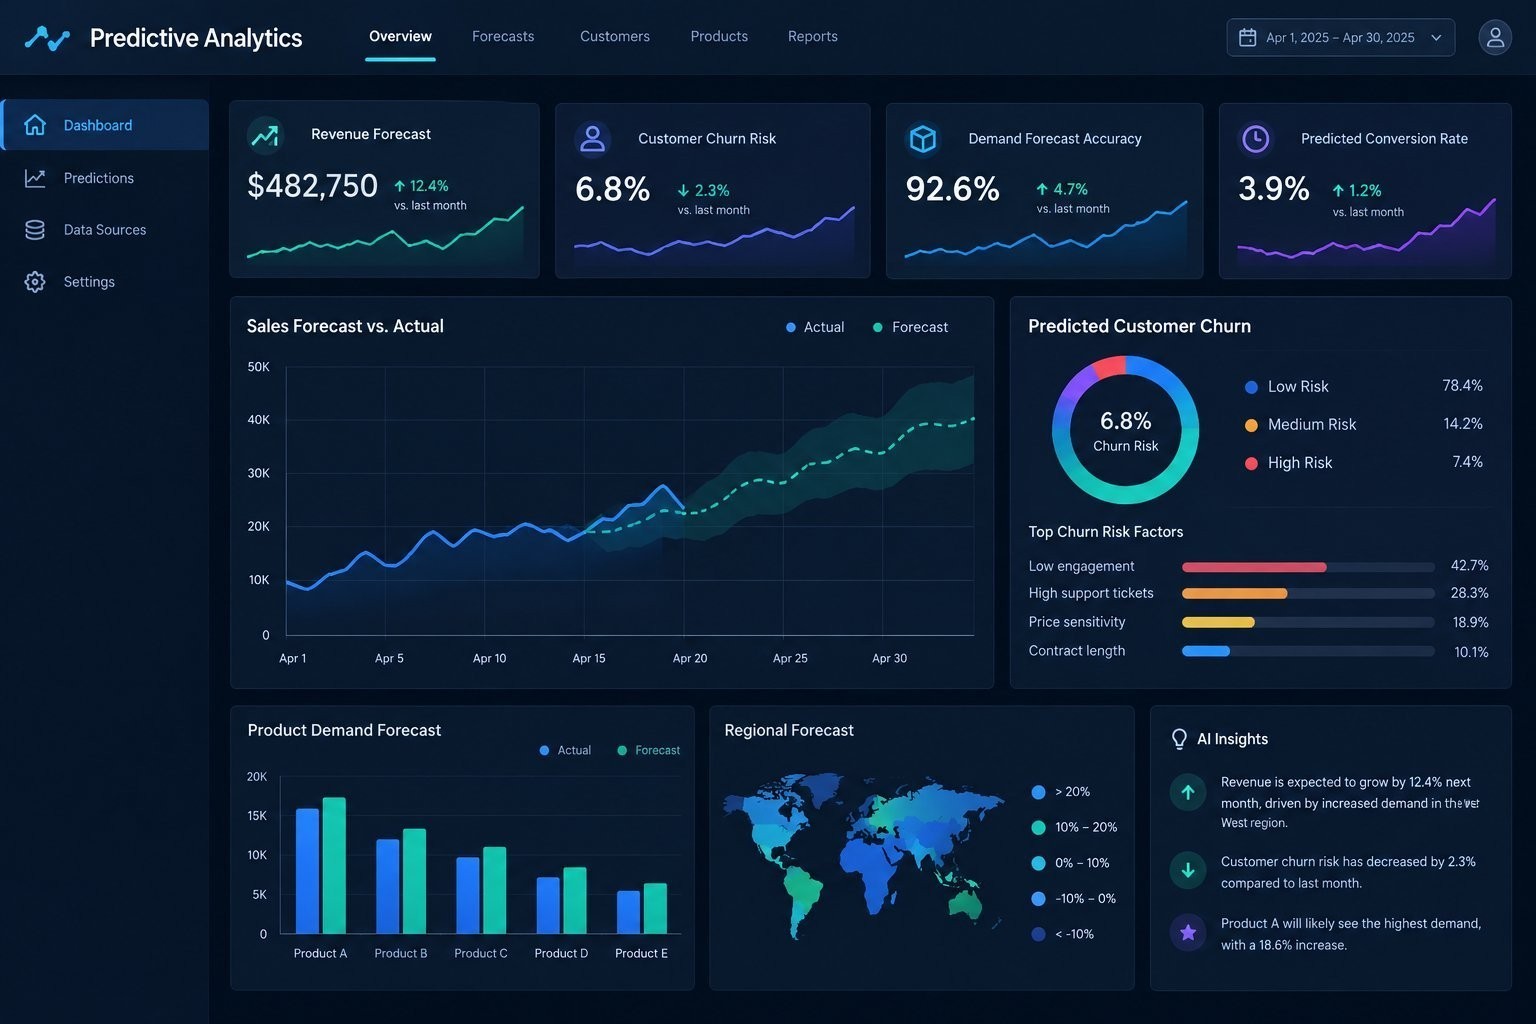Toggle Forecast series in Product Demand legend
Image resolution: width=1536 pixels, height=1024 pixels.
click(649, 750)
